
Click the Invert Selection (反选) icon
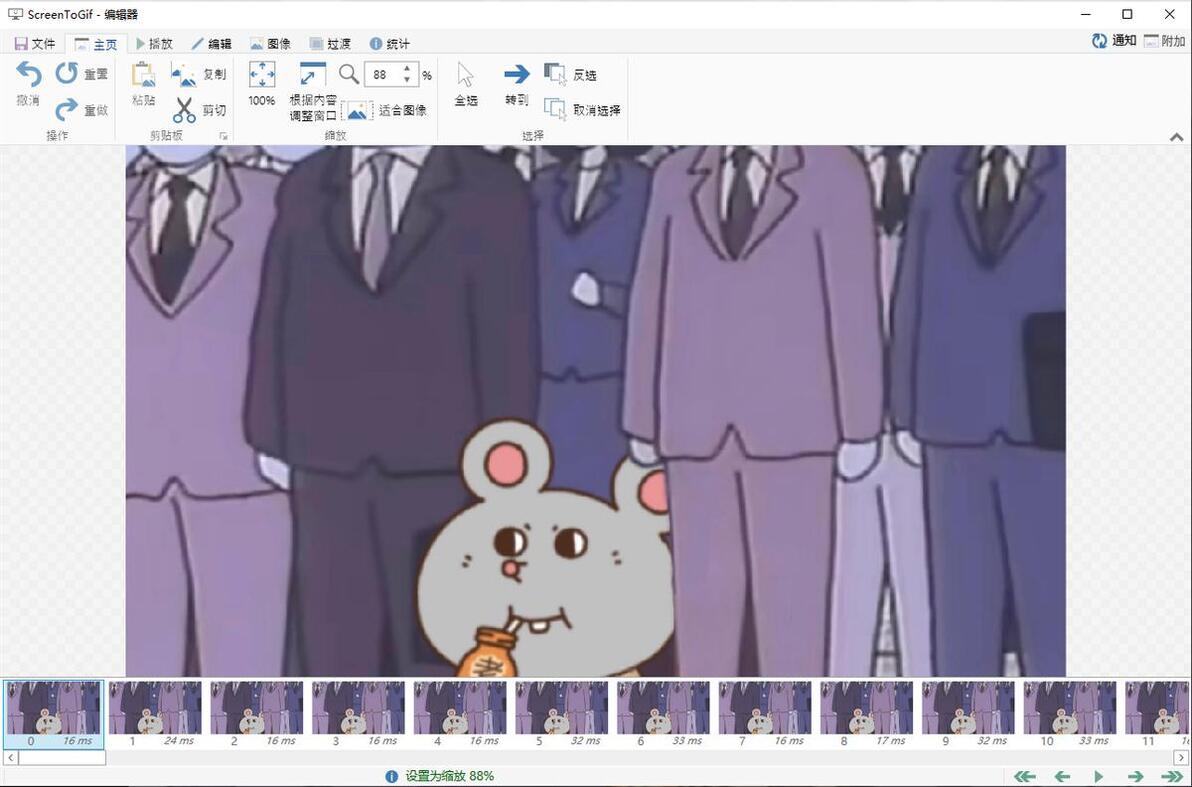(x=555, y=74)
